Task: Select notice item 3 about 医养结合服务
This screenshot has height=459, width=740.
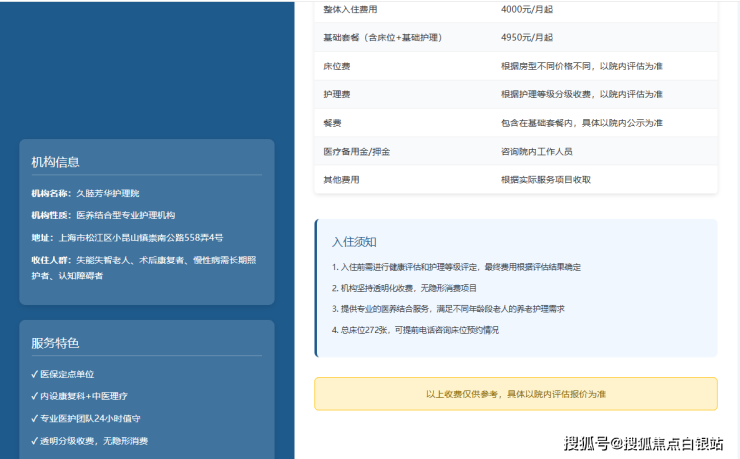Action: (x=448, y=309)
